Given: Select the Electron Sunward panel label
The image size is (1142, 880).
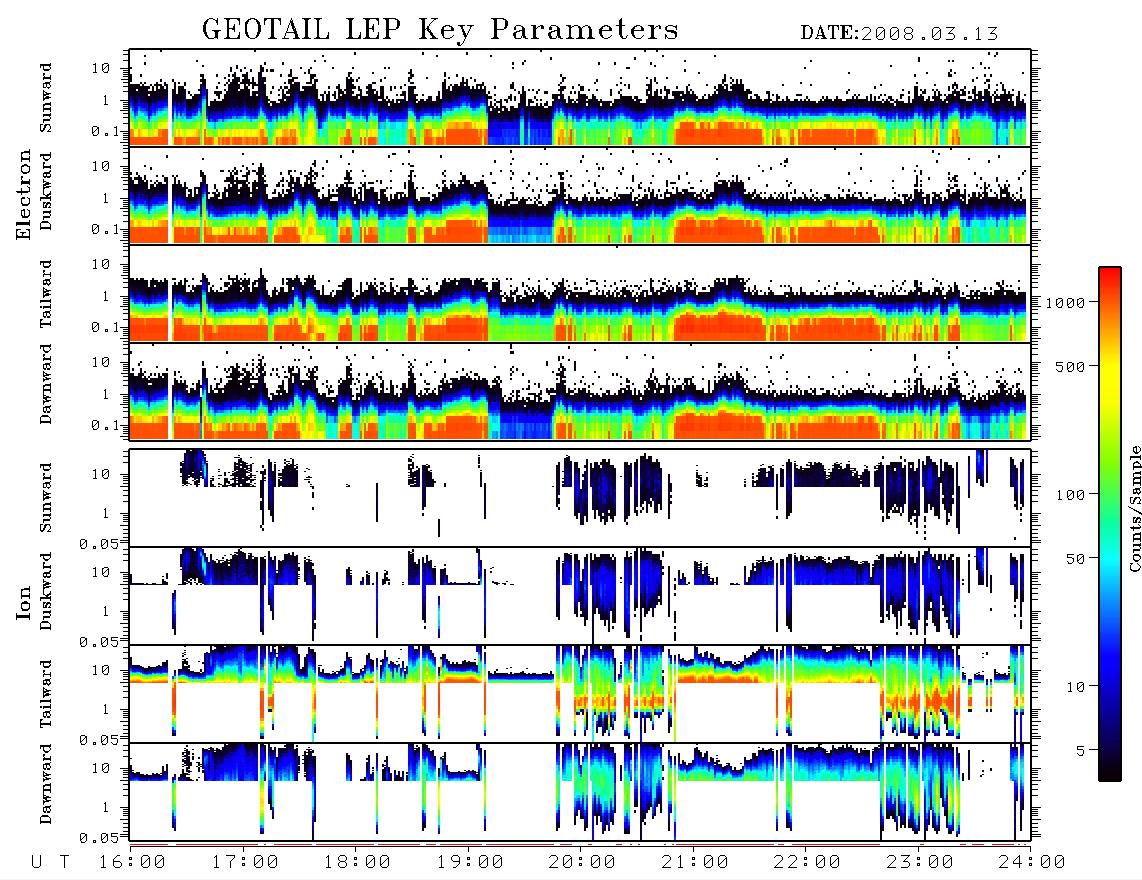Looking at the screenshot, I should pos(46,98).
